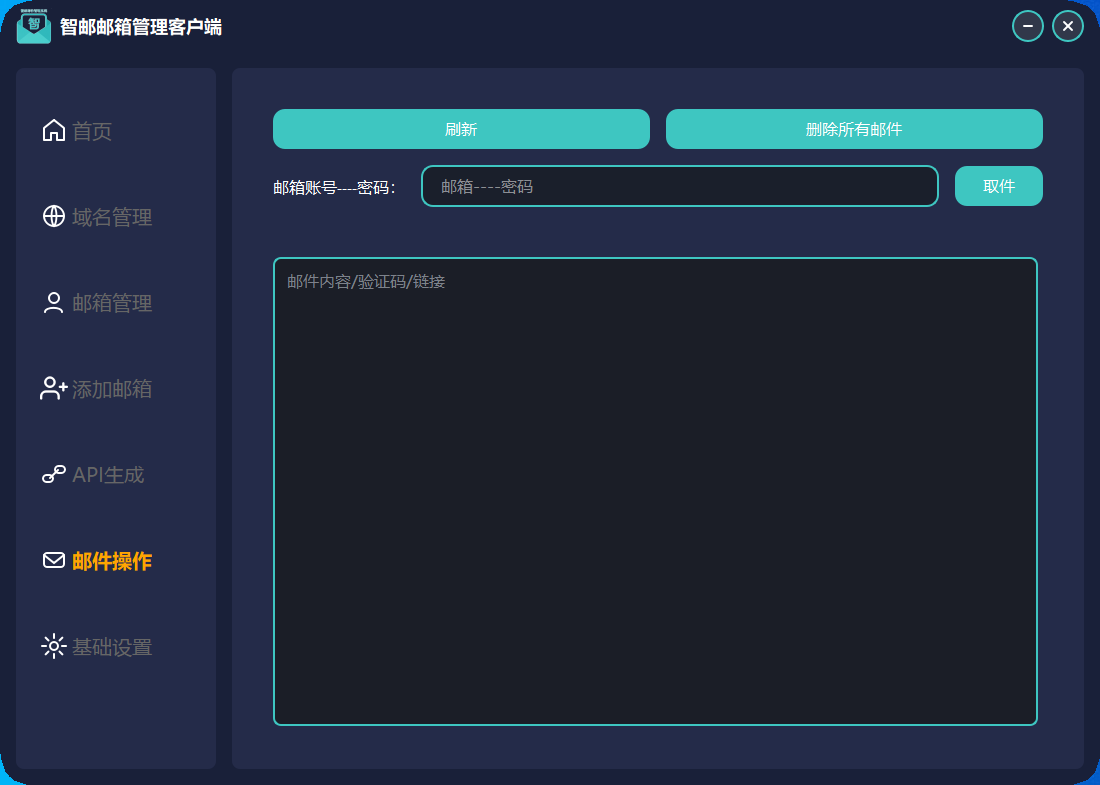Focus the 邮箱----密码 input field
The image size is (1100, 785).
[x=679, y=186]
